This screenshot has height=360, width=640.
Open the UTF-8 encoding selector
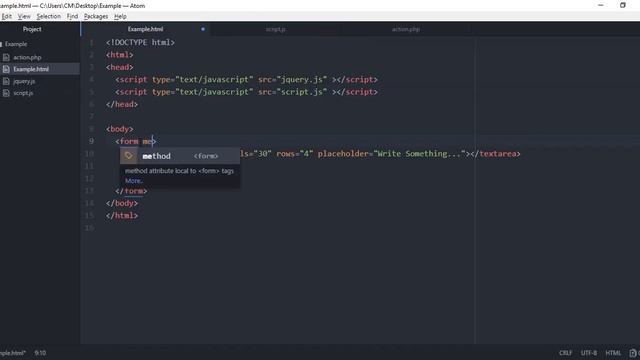pyautogui.click(x=589, y=353)
